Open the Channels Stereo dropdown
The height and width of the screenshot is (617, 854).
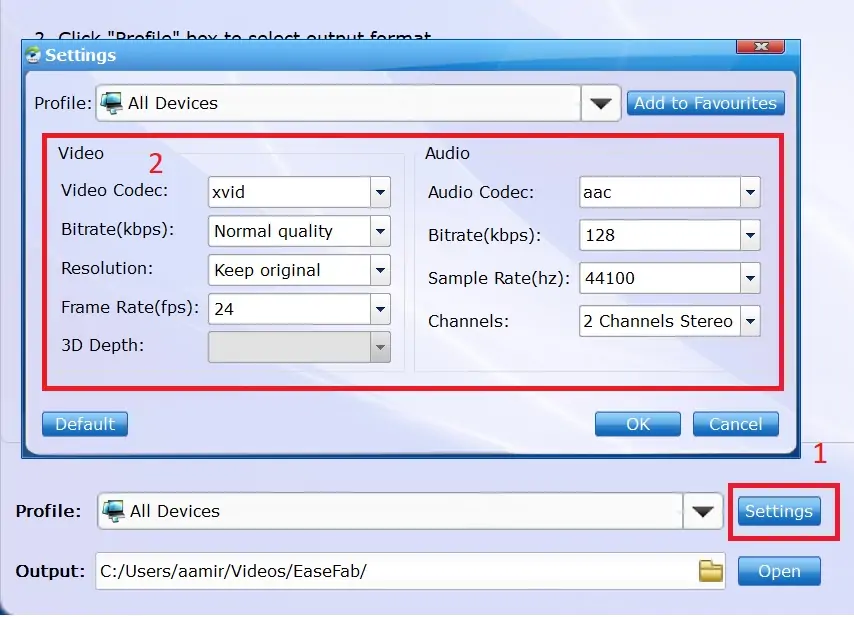pyautogui.click(x=750, y=321)
